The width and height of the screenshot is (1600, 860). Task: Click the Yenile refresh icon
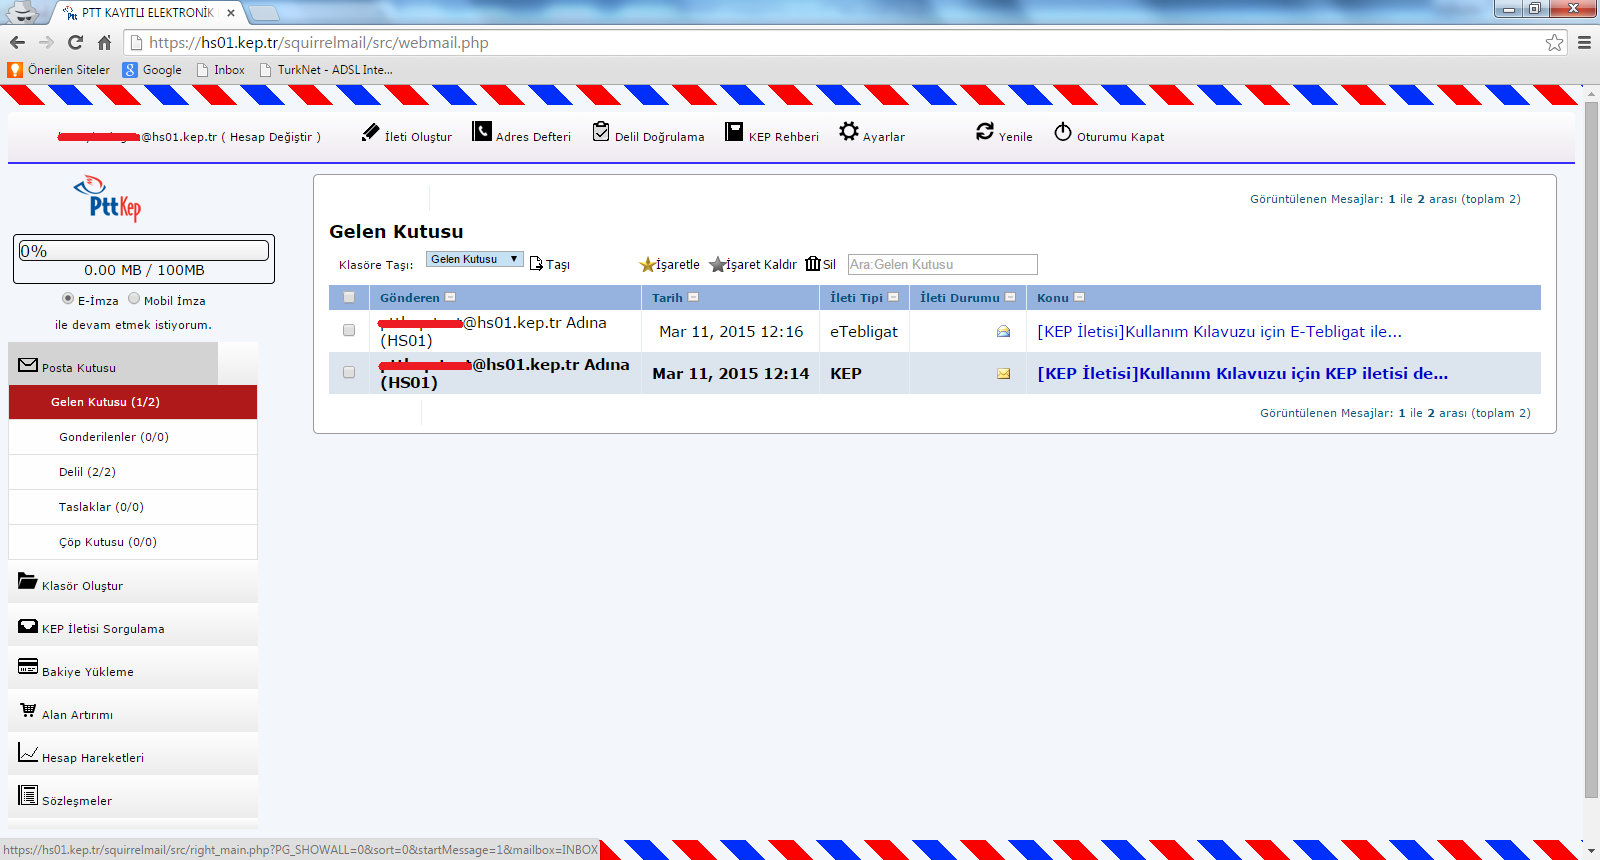coord(985,131)
